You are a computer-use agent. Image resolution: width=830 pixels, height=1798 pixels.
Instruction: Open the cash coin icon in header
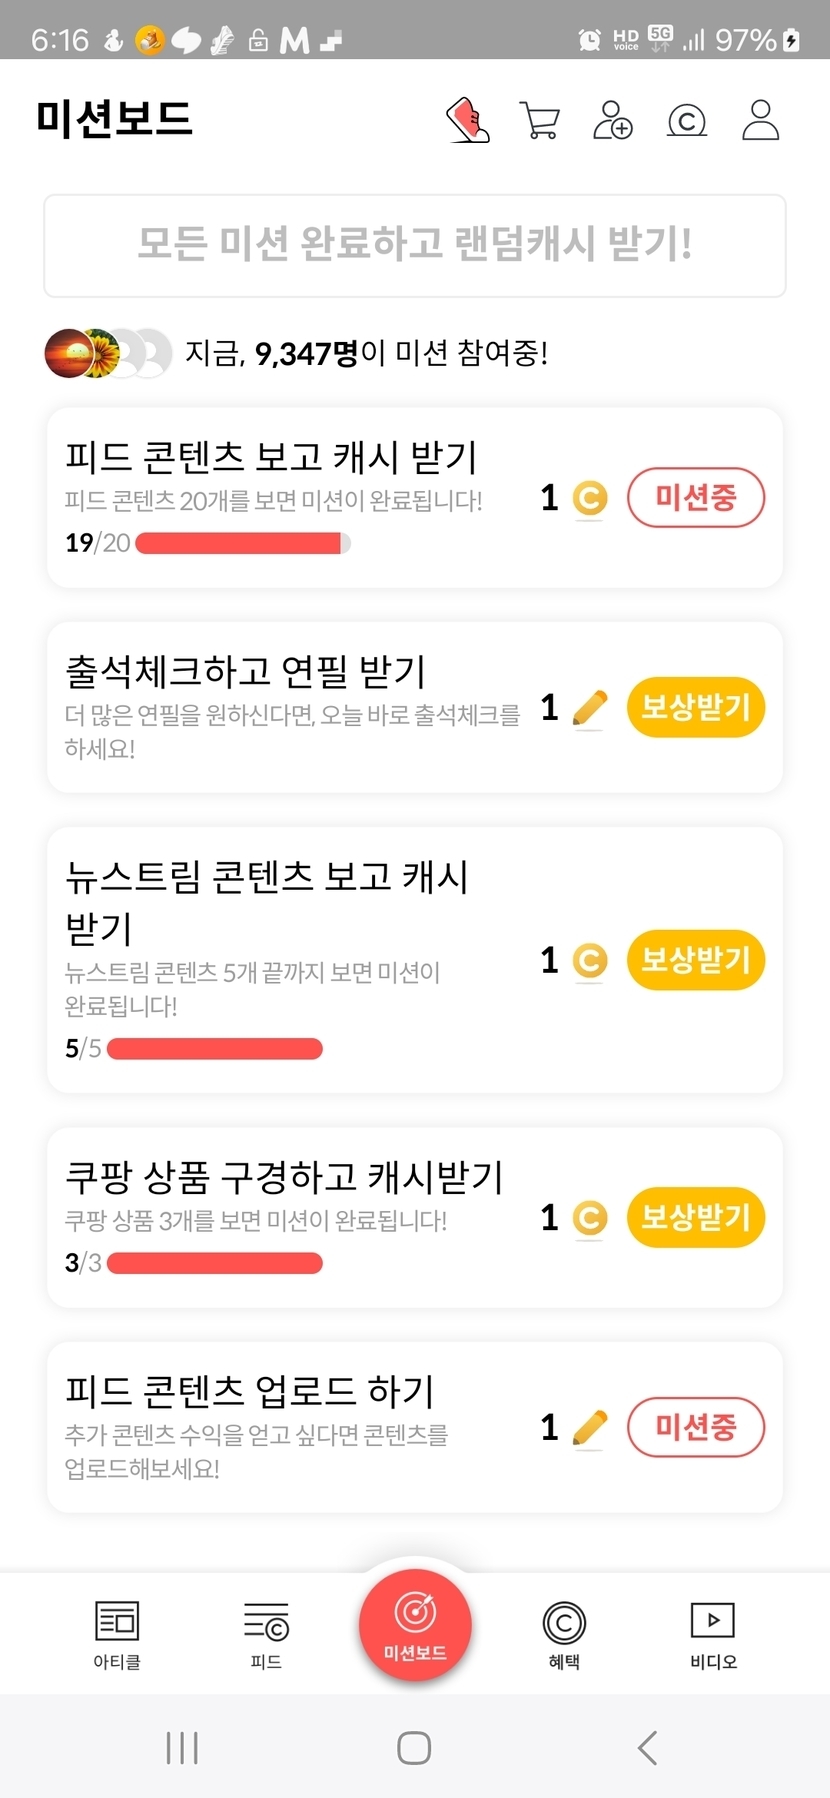coord(686,121)
